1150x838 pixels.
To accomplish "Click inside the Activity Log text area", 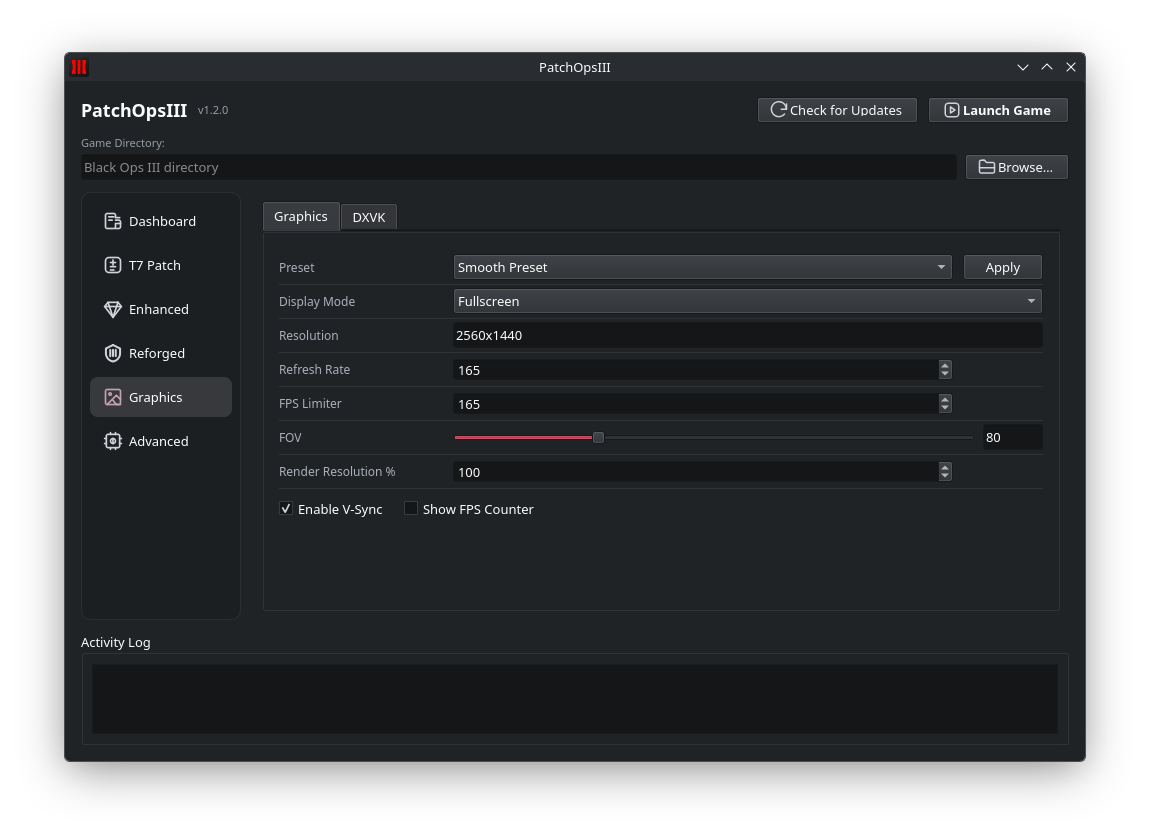I will (575, 699).
